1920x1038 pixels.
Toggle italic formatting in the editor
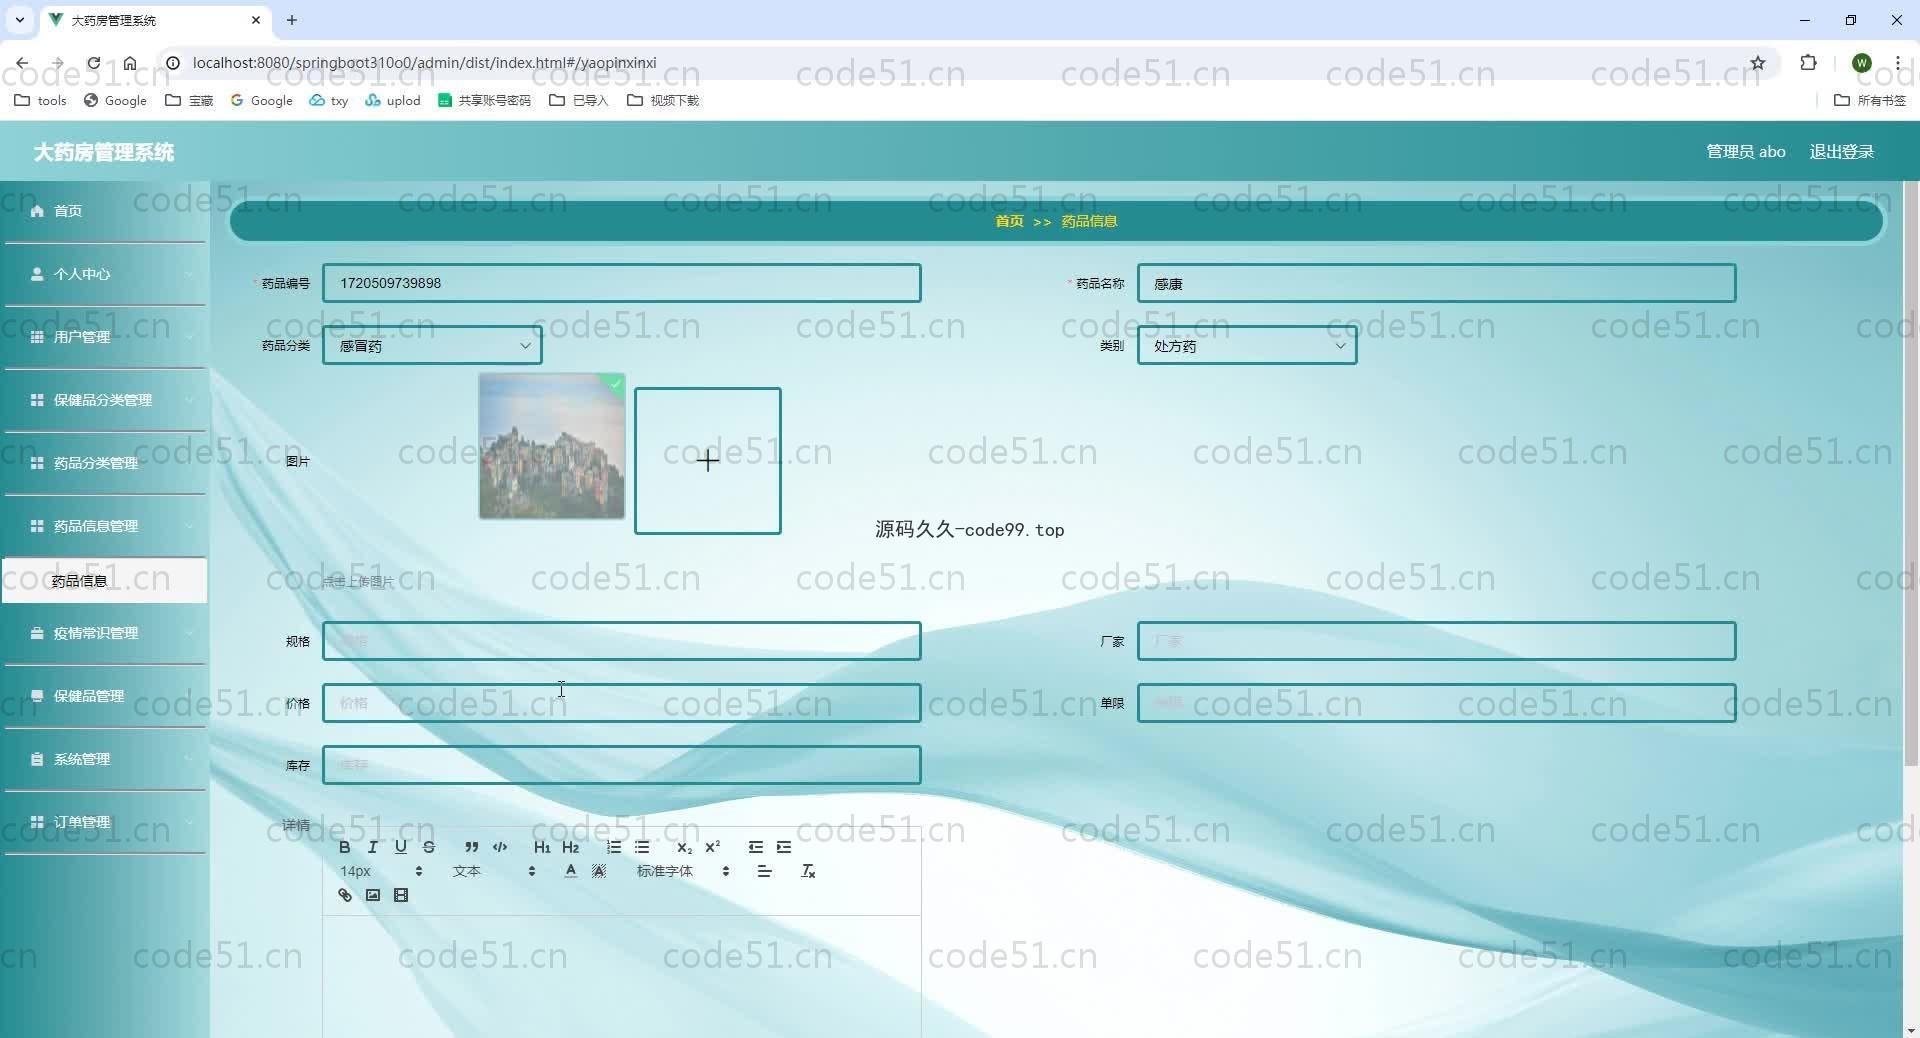(x=373, y=847)
